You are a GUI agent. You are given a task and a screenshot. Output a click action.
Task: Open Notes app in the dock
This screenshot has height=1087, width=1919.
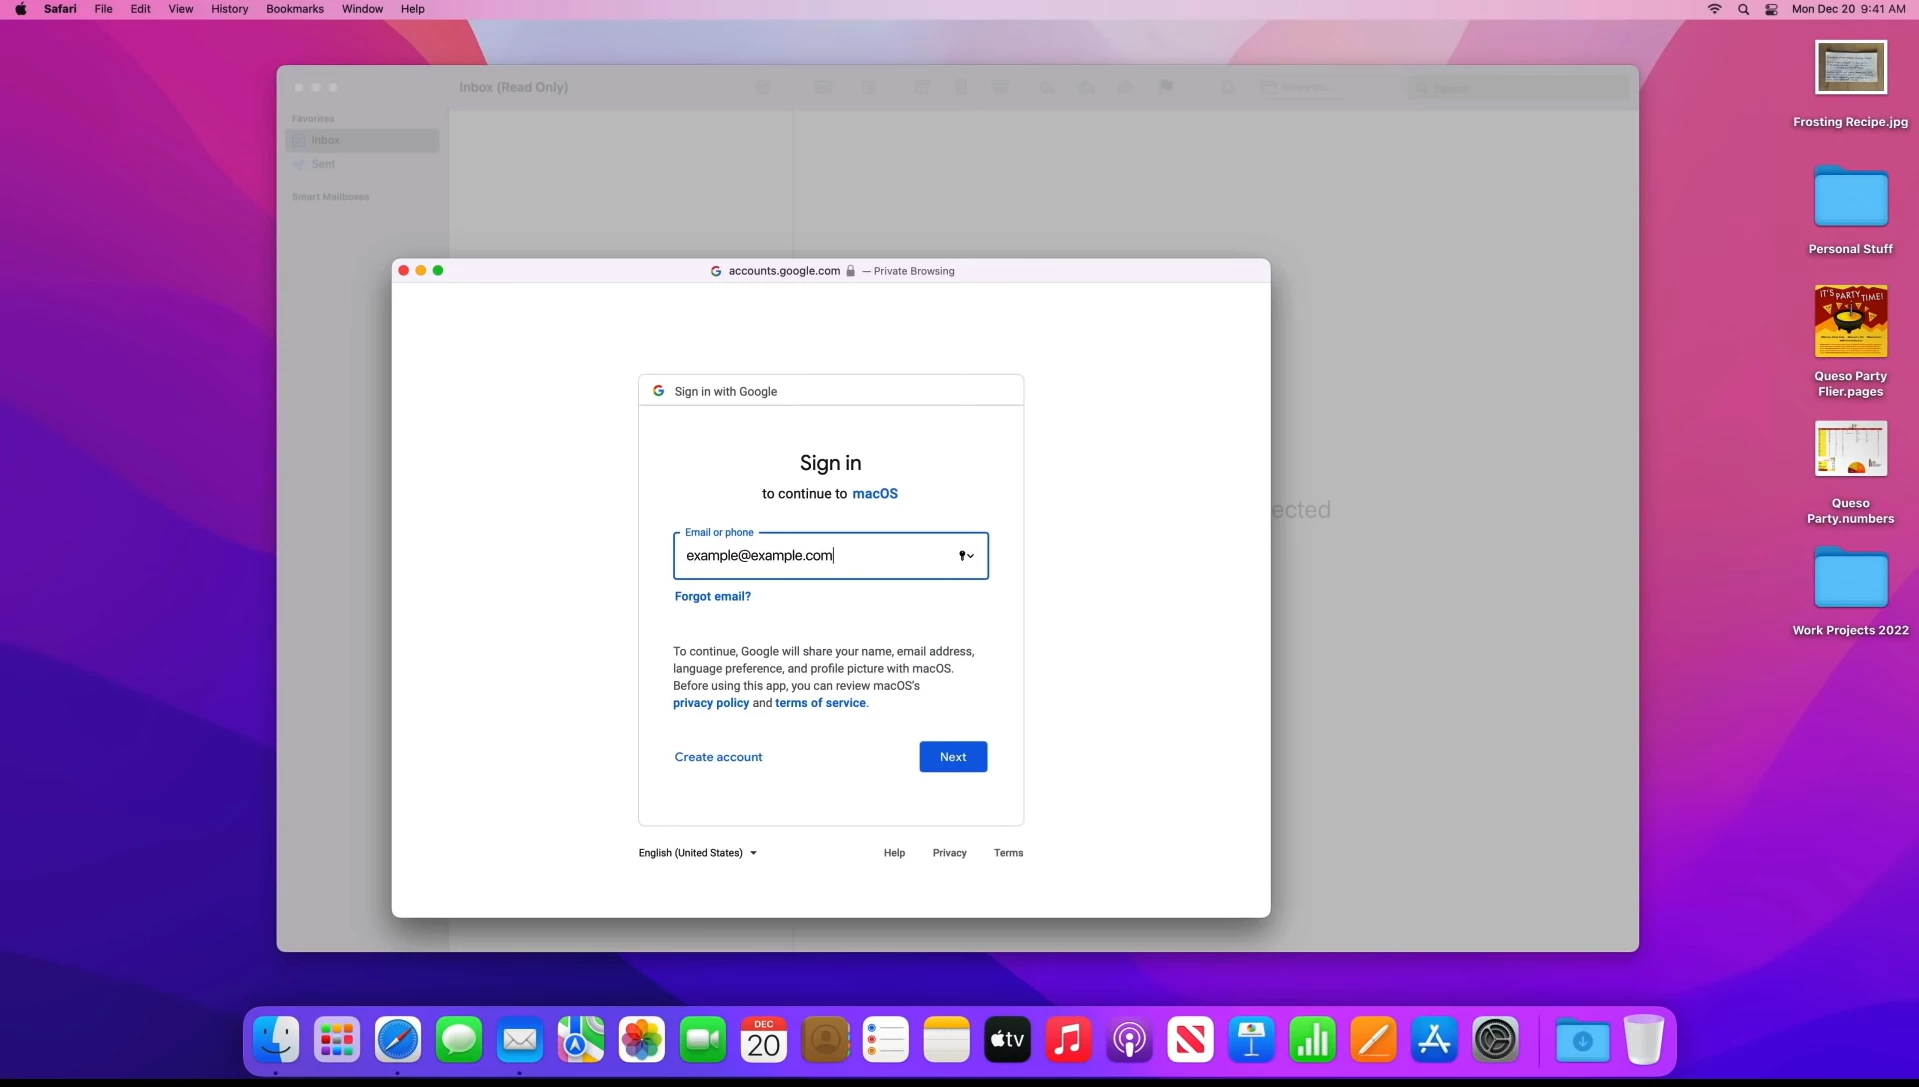click(x=947, y=1040)
